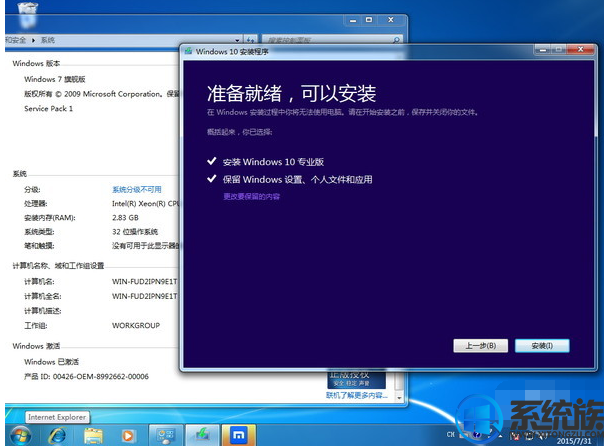Click the text Service Pack 1
Viewport: 604px width, 447px height.
[49, 109]
